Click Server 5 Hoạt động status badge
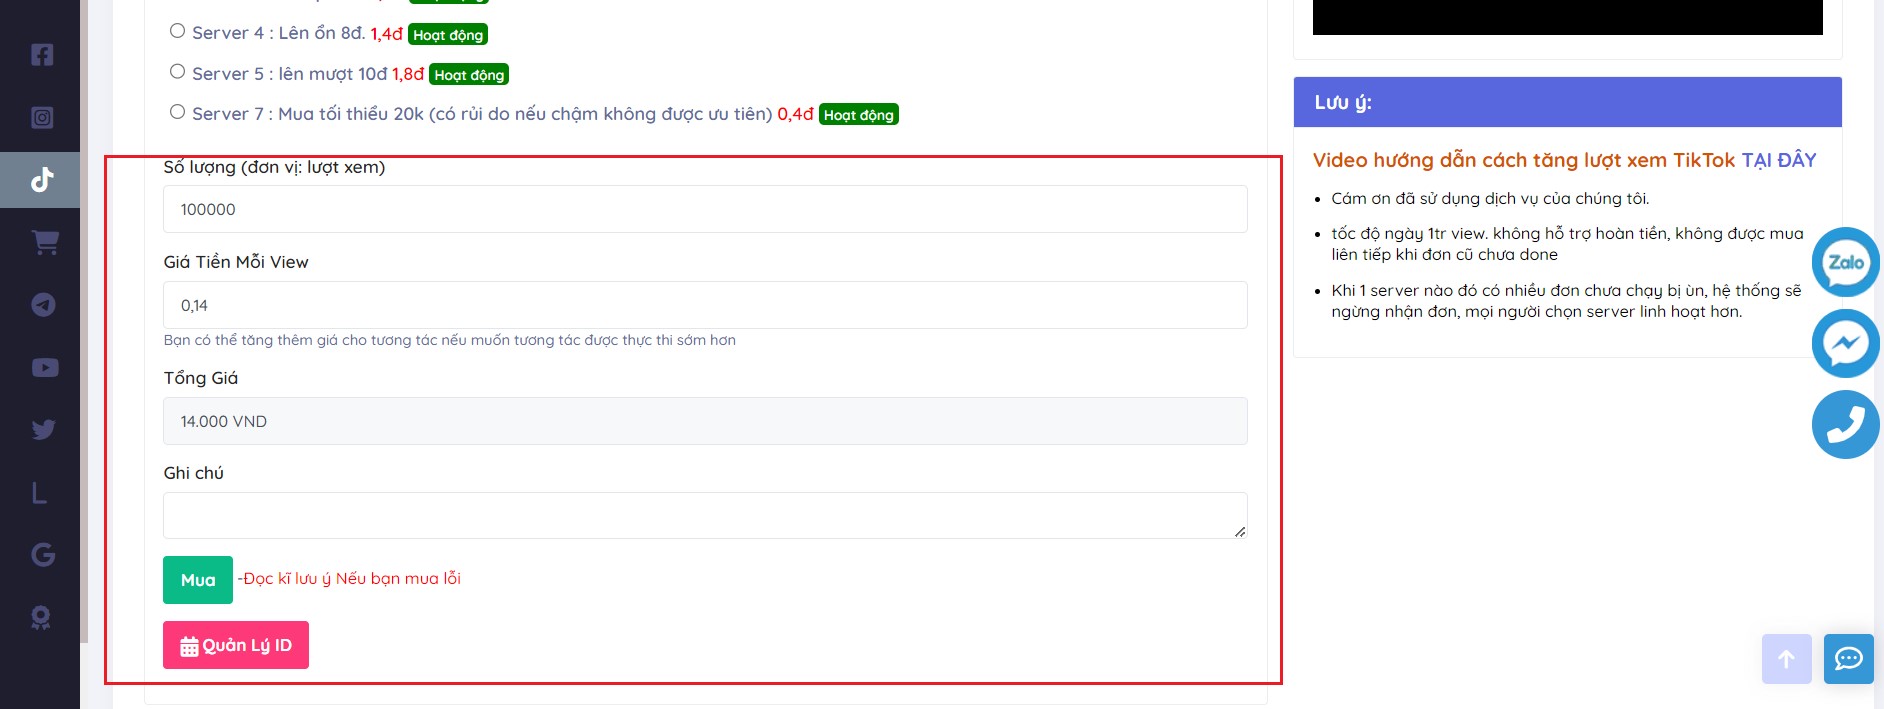1884x709 pixels. tap(469, 75)
